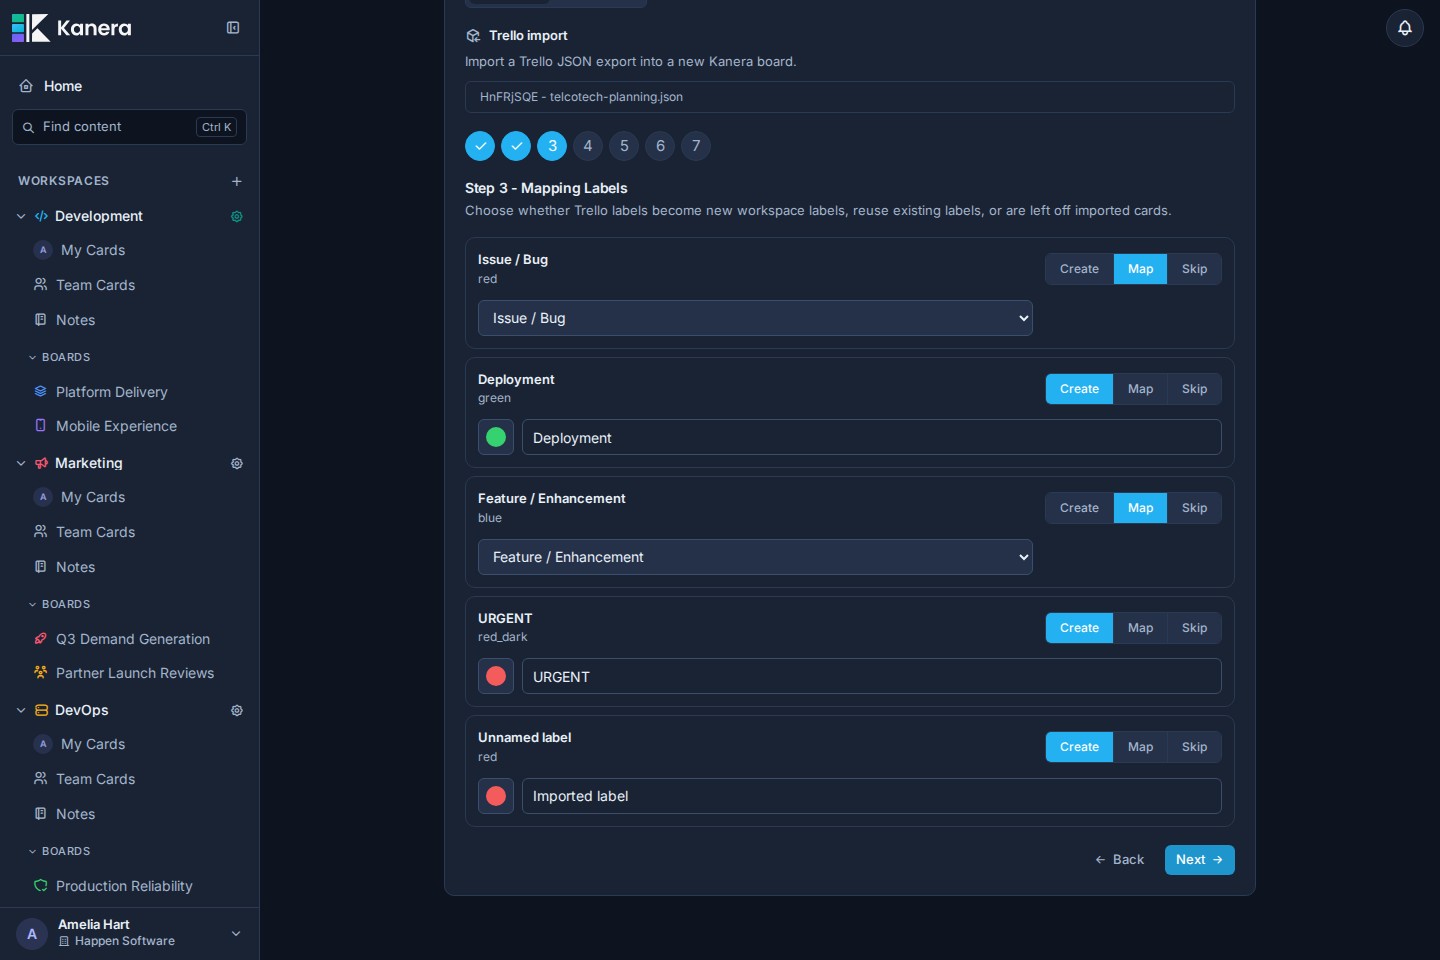Click the Marketing megaphone icon
The width and height of the screenshot is (1440, 960).
tap(41, 463)
